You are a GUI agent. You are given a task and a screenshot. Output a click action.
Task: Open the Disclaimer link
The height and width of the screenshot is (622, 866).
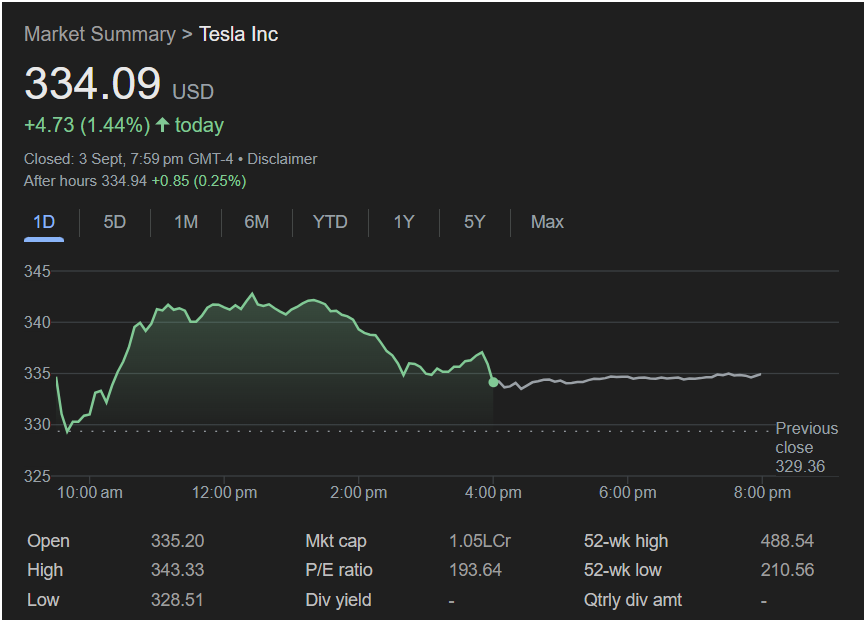tap(282, 159)
